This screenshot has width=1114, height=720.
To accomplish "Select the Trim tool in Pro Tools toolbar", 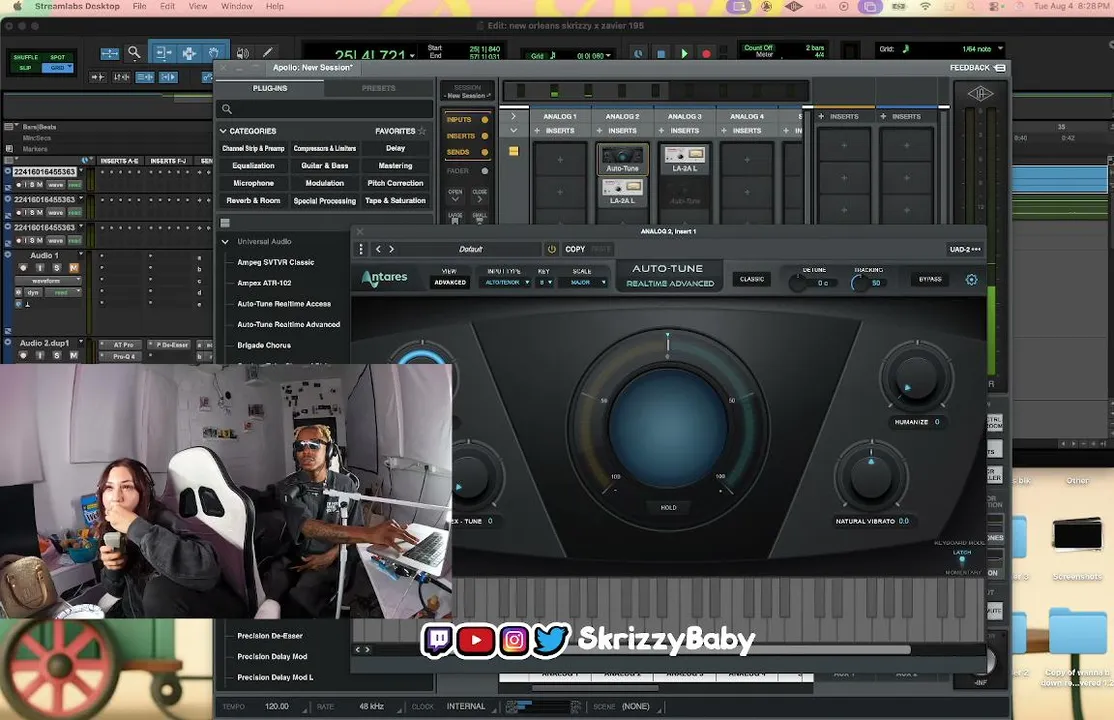I will [x=163, y=53].
